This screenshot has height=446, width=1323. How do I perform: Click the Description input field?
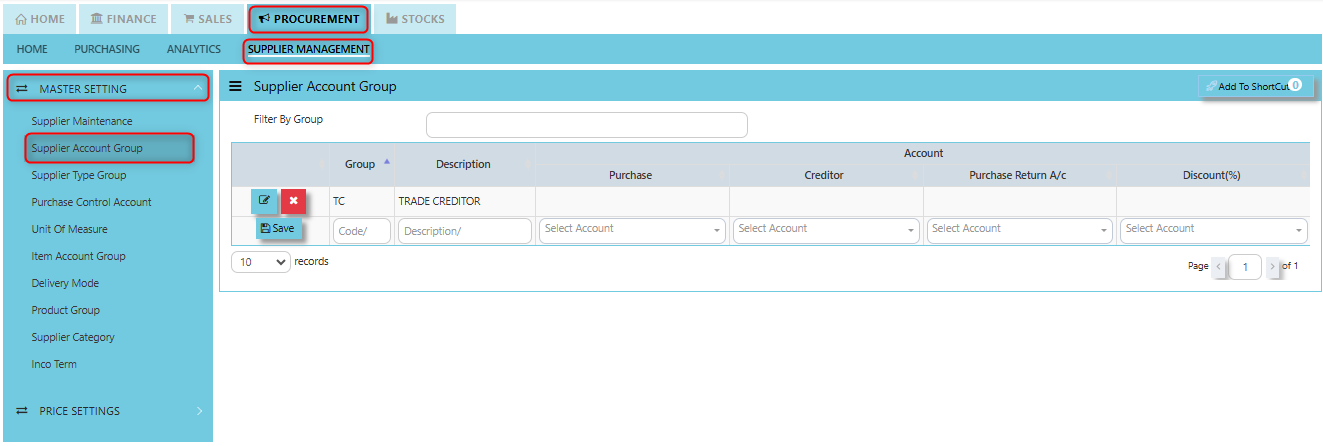click(465, 231)
